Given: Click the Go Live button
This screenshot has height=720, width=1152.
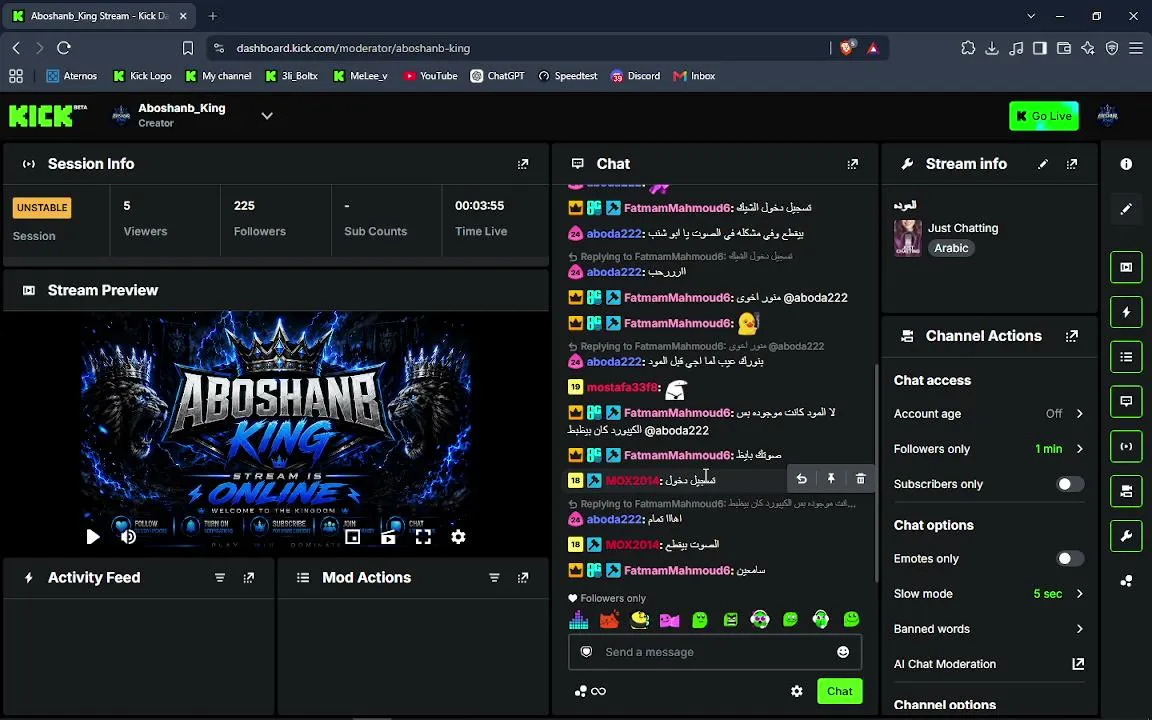Looking at the screenshot, I should pos(1043,116).
